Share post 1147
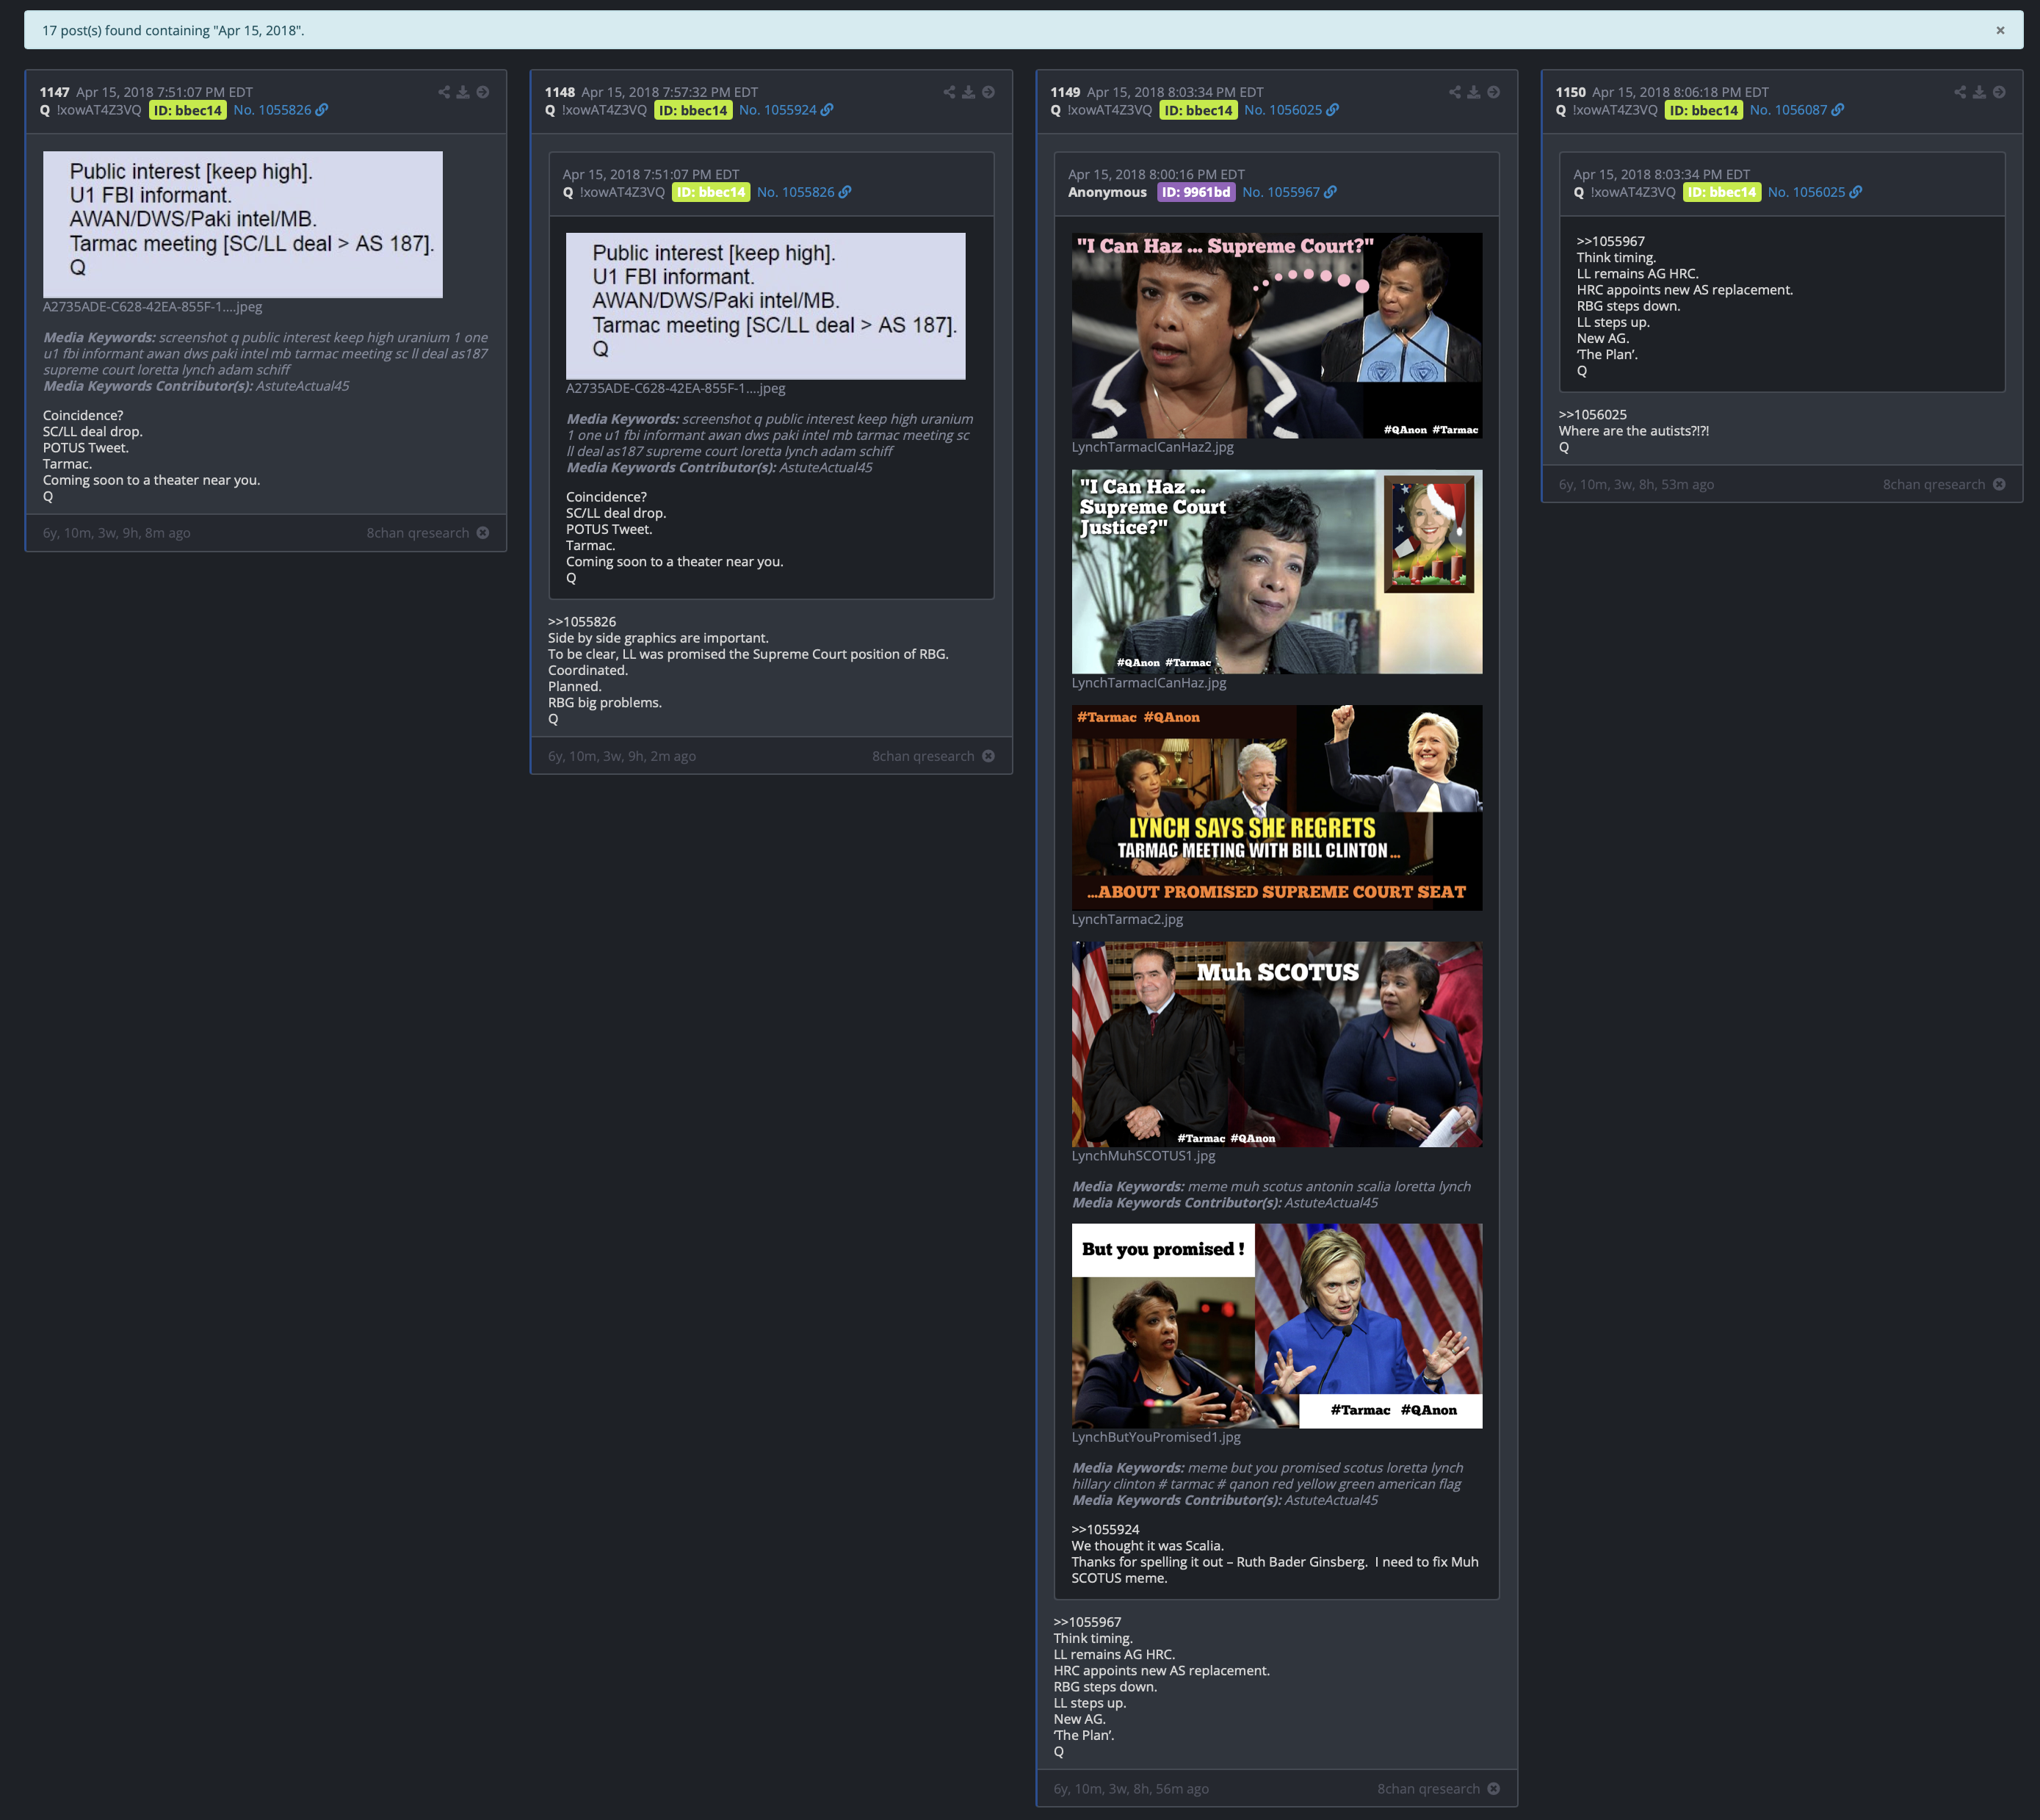 point(444,92)
